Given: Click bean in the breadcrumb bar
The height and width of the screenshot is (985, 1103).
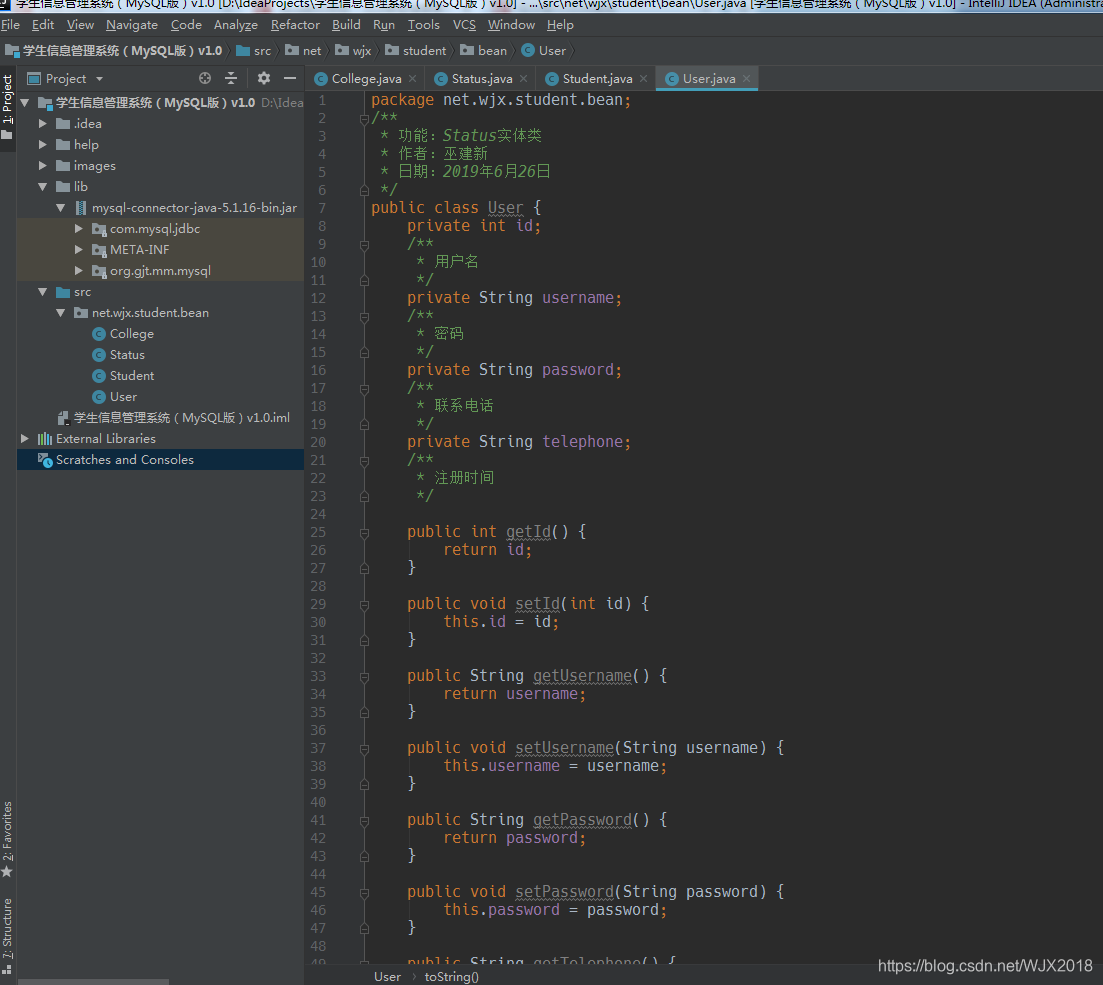Looking at the screenshot, I should tap(483, 51).
